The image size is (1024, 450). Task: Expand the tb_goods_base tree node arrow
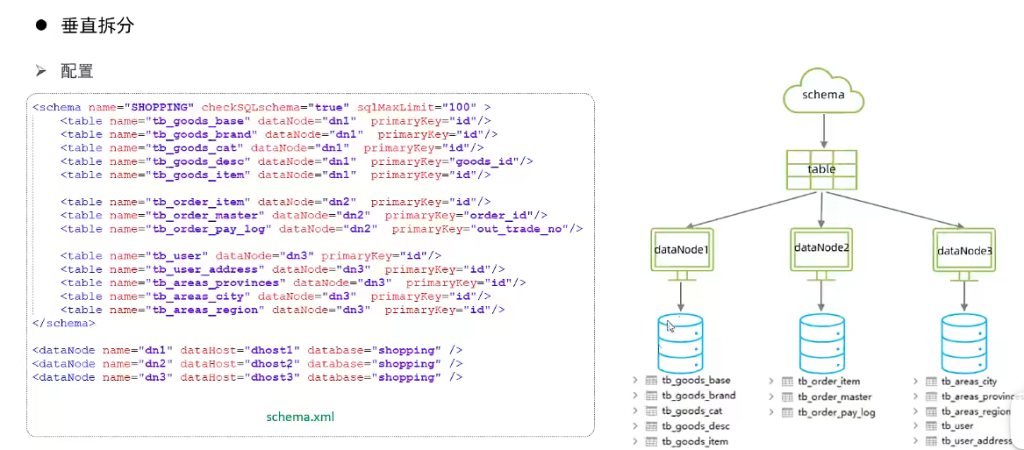tap(636, 381)
